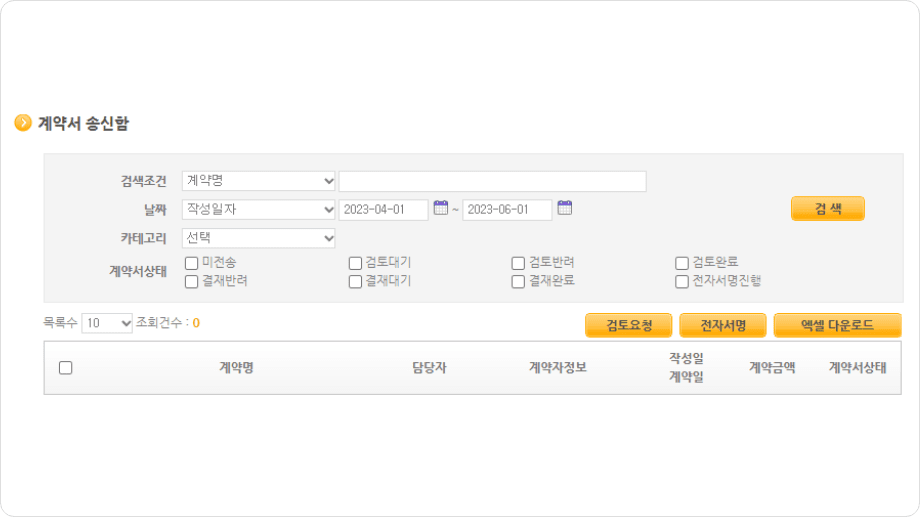The width and height of the screenshot is (920, 517).
Task: Check the 전자서명진행 status checkbox
Action: pyautogui.click(x=682, y=282)
